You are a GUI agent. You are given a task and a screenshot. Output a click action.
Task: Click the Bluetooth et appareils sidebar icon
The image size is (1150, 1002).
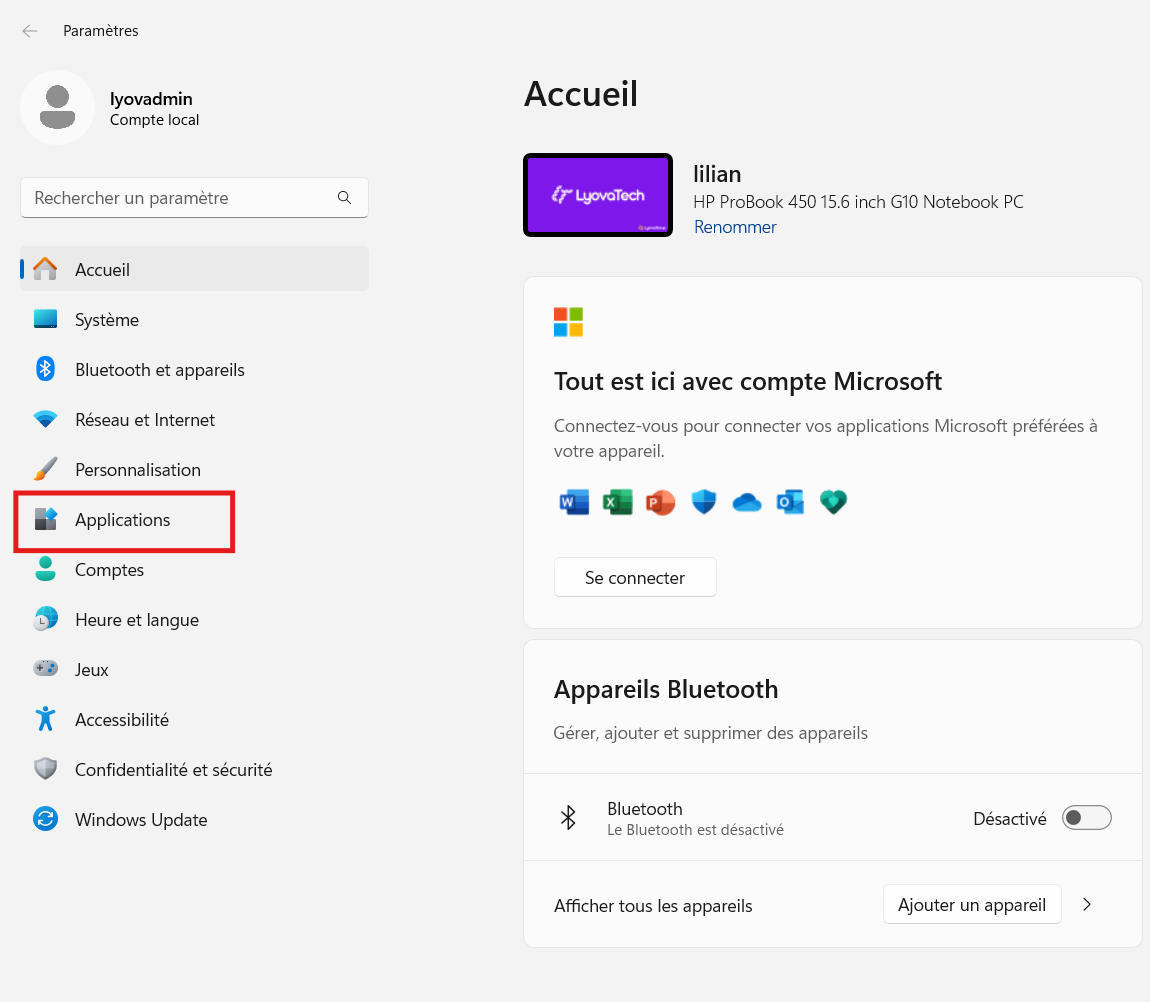tap(45, 369)
